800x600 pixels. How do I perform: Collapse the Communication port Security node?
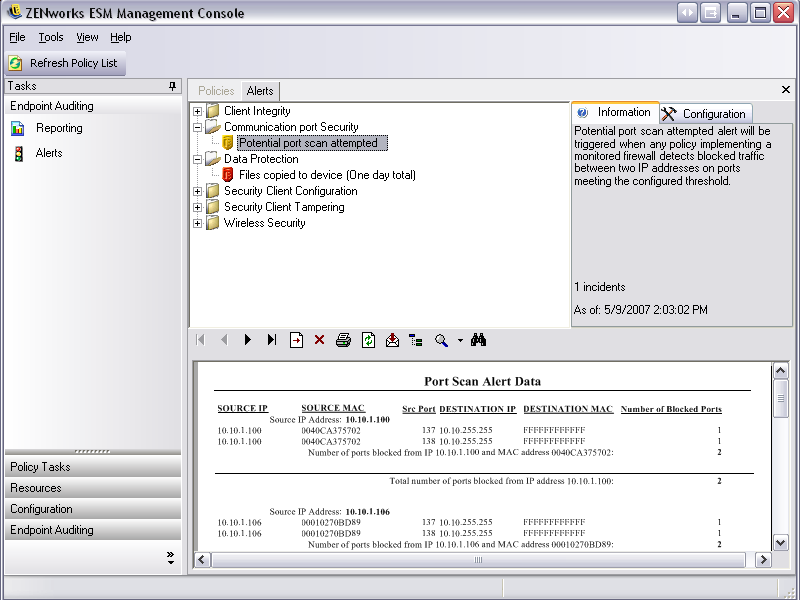(x=197, y=128)
